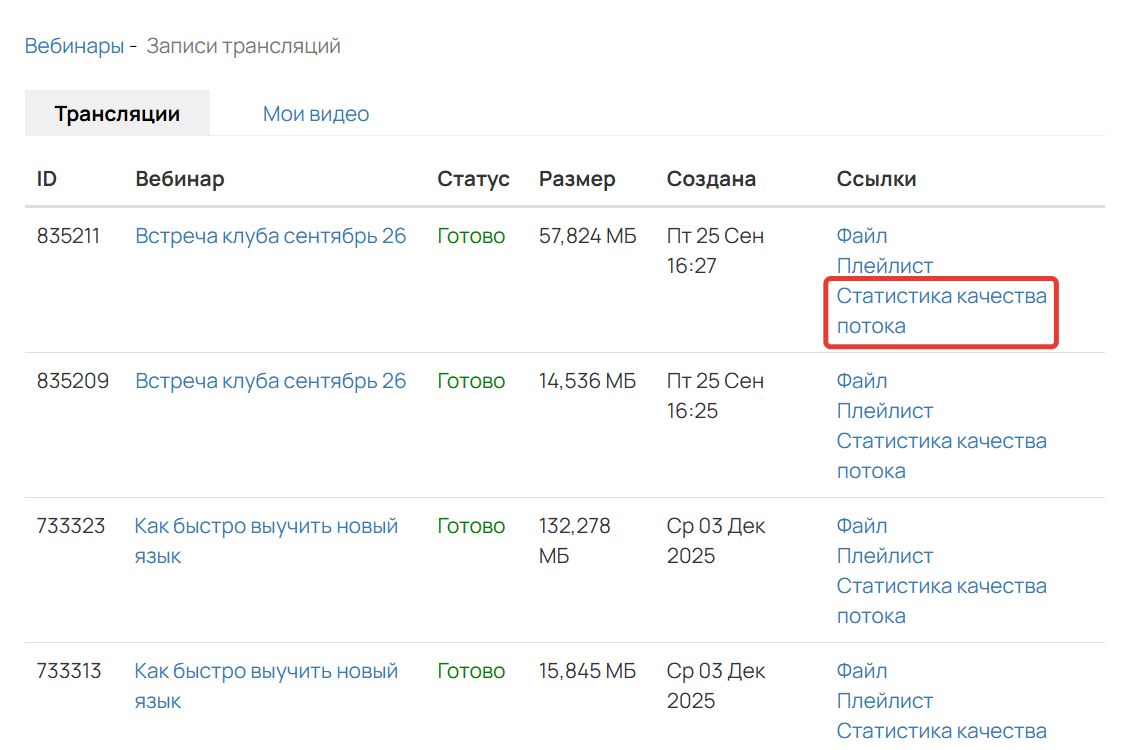Image resolution: width=1143 pixels, height=750 pixels.
Task: Click Файл link for recording 835209
Action: (862, 381)
